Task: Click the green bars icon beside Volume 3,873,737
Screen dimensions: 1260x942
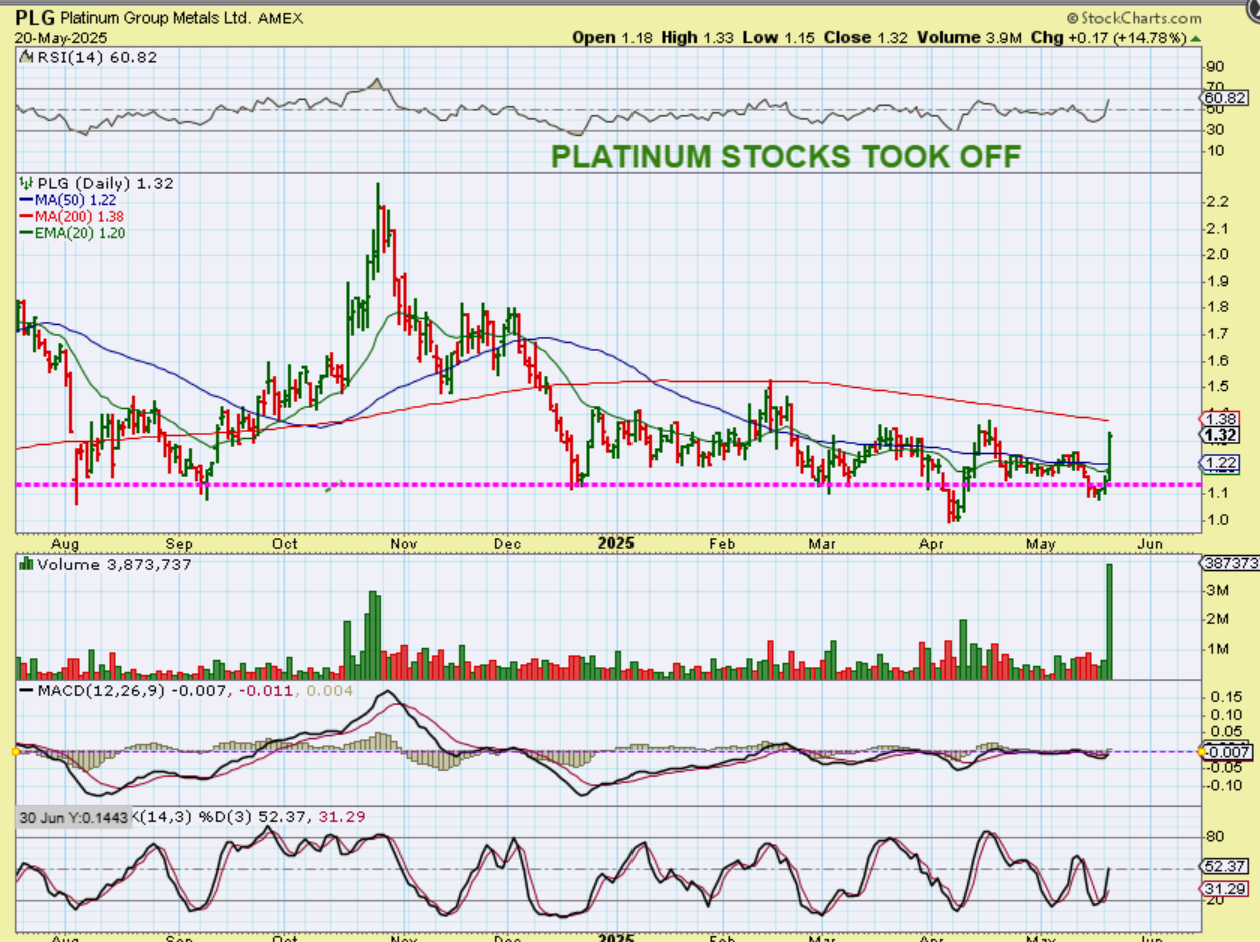Action: click(26, 564)
